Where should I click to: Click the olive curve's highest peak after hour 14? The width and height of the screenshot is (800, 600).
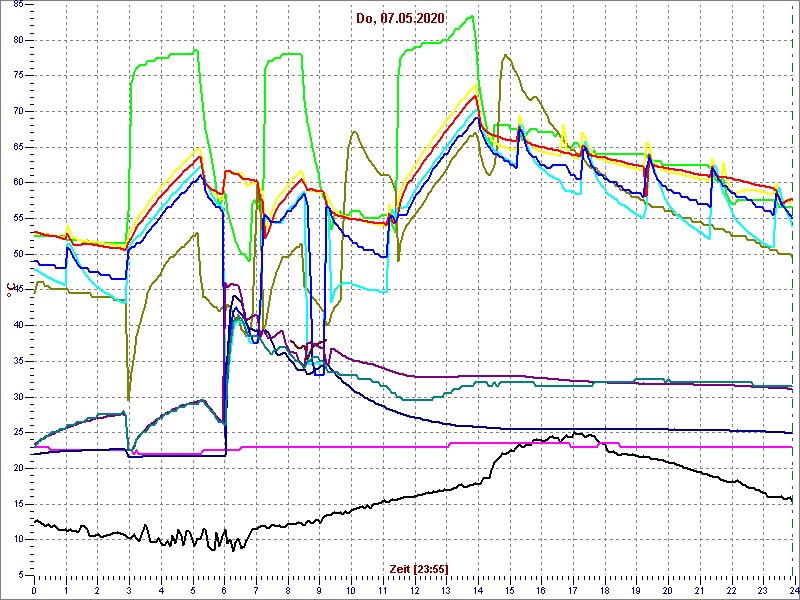click(506, 55)
